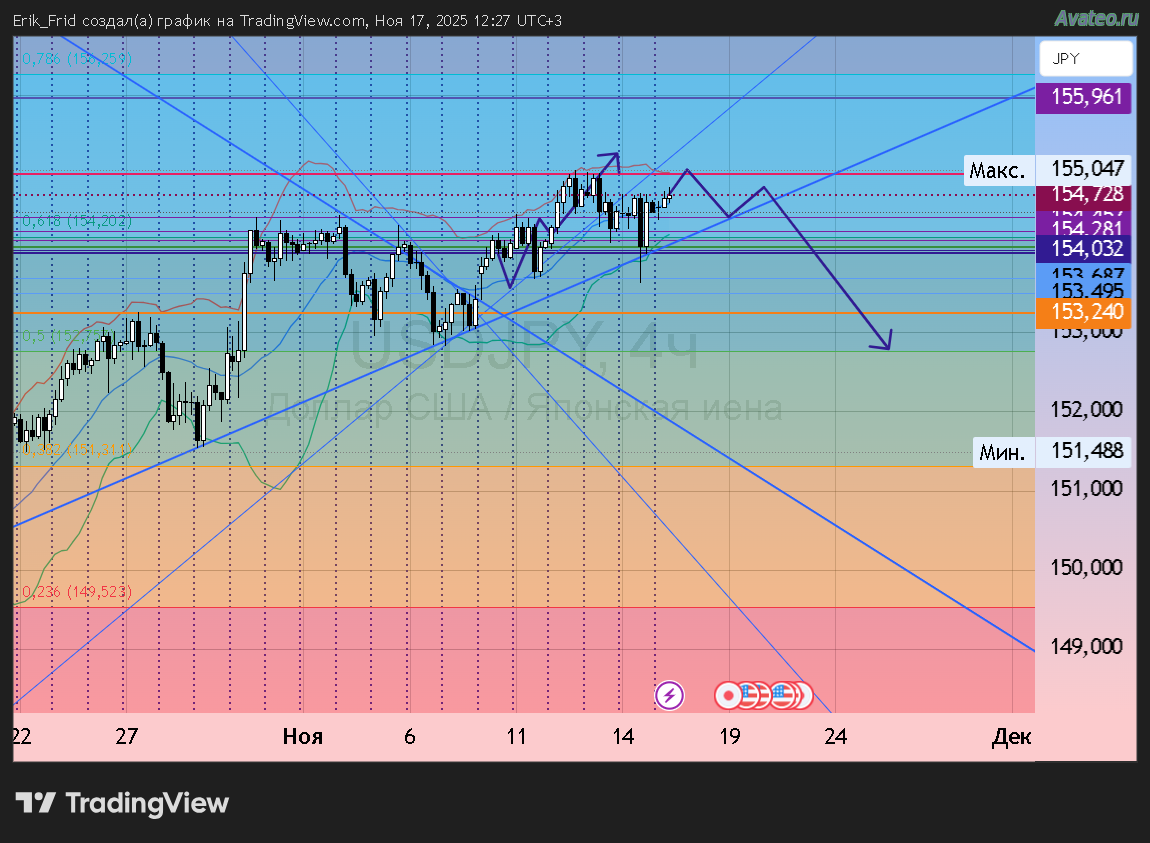Click the leftmost US flag event icon
Screen dimensions: 1150x843
[752, 694]
